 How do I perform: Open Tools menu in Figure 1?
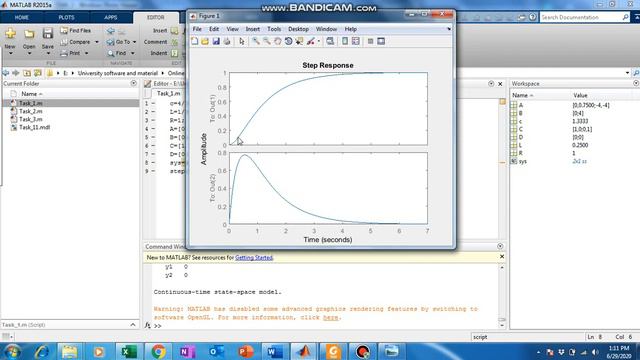tap(274, 29)
